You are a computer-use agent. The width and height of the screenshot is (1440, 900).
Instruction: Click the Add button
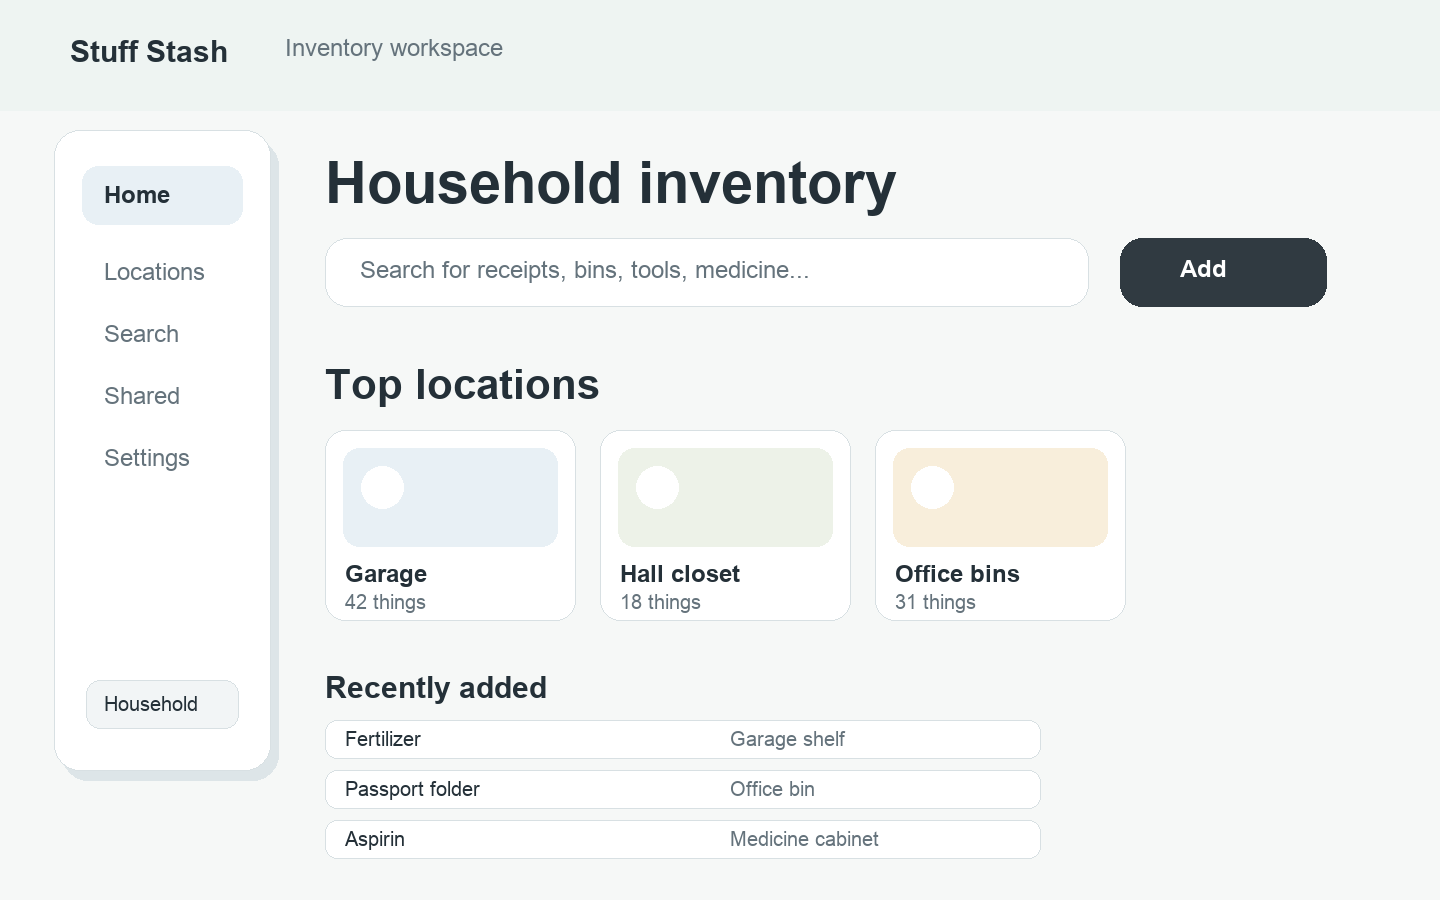point(1223,272)
